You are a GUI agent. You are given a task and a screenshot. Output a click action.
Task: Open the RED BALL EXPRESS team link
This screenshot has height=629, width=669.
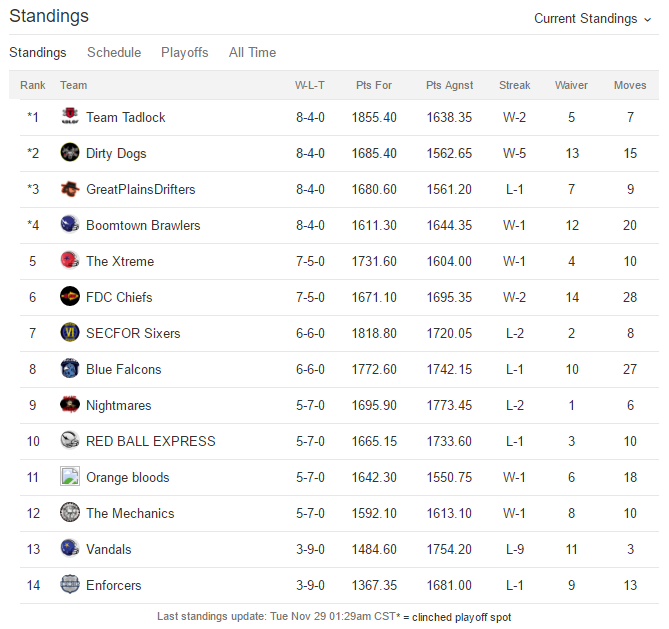[151, 441]
